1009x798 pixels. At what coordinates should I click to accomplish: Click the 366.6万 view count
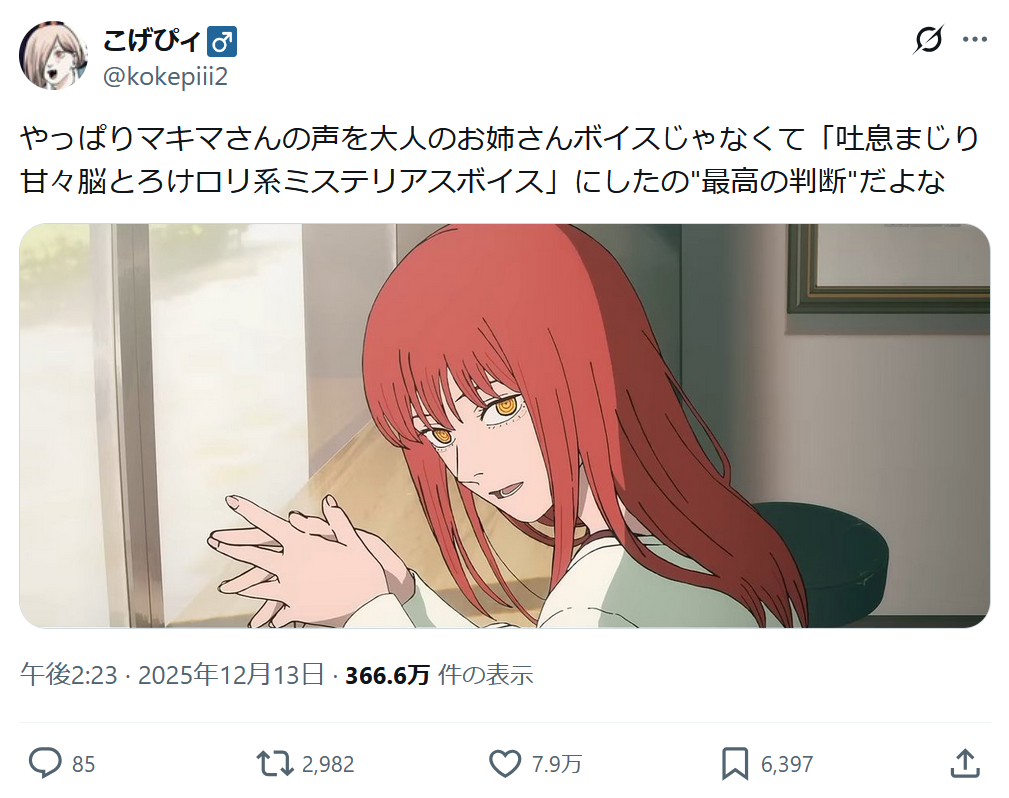(387, 675)
